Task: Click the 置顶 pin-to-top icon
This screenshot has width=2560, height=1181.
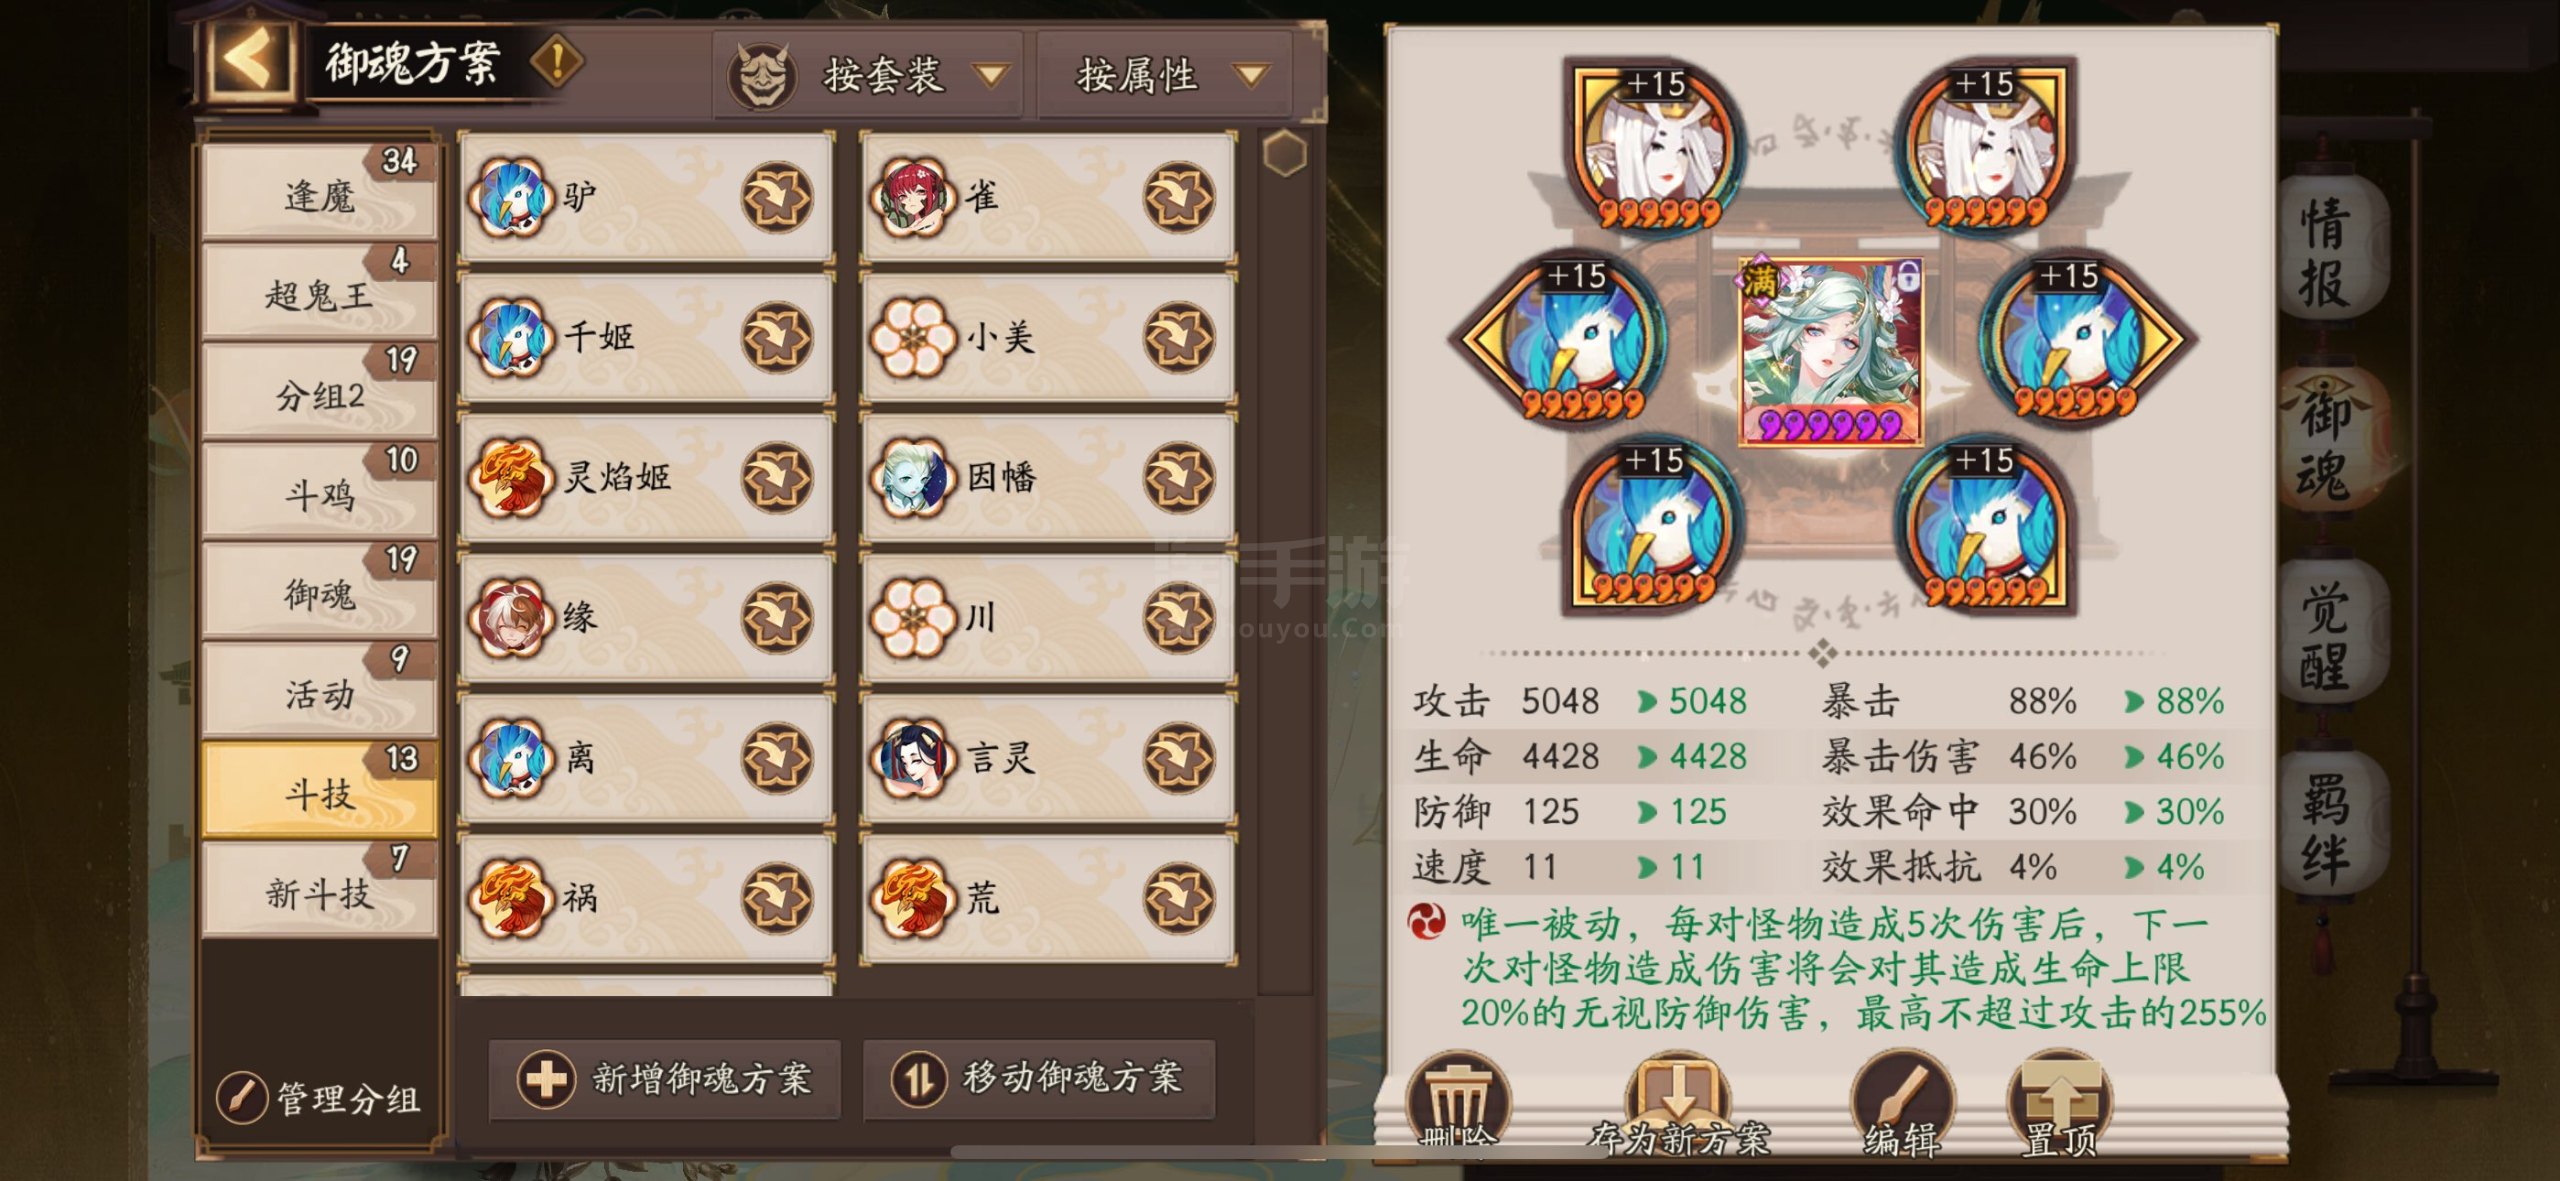Action: [2059, 1098]
